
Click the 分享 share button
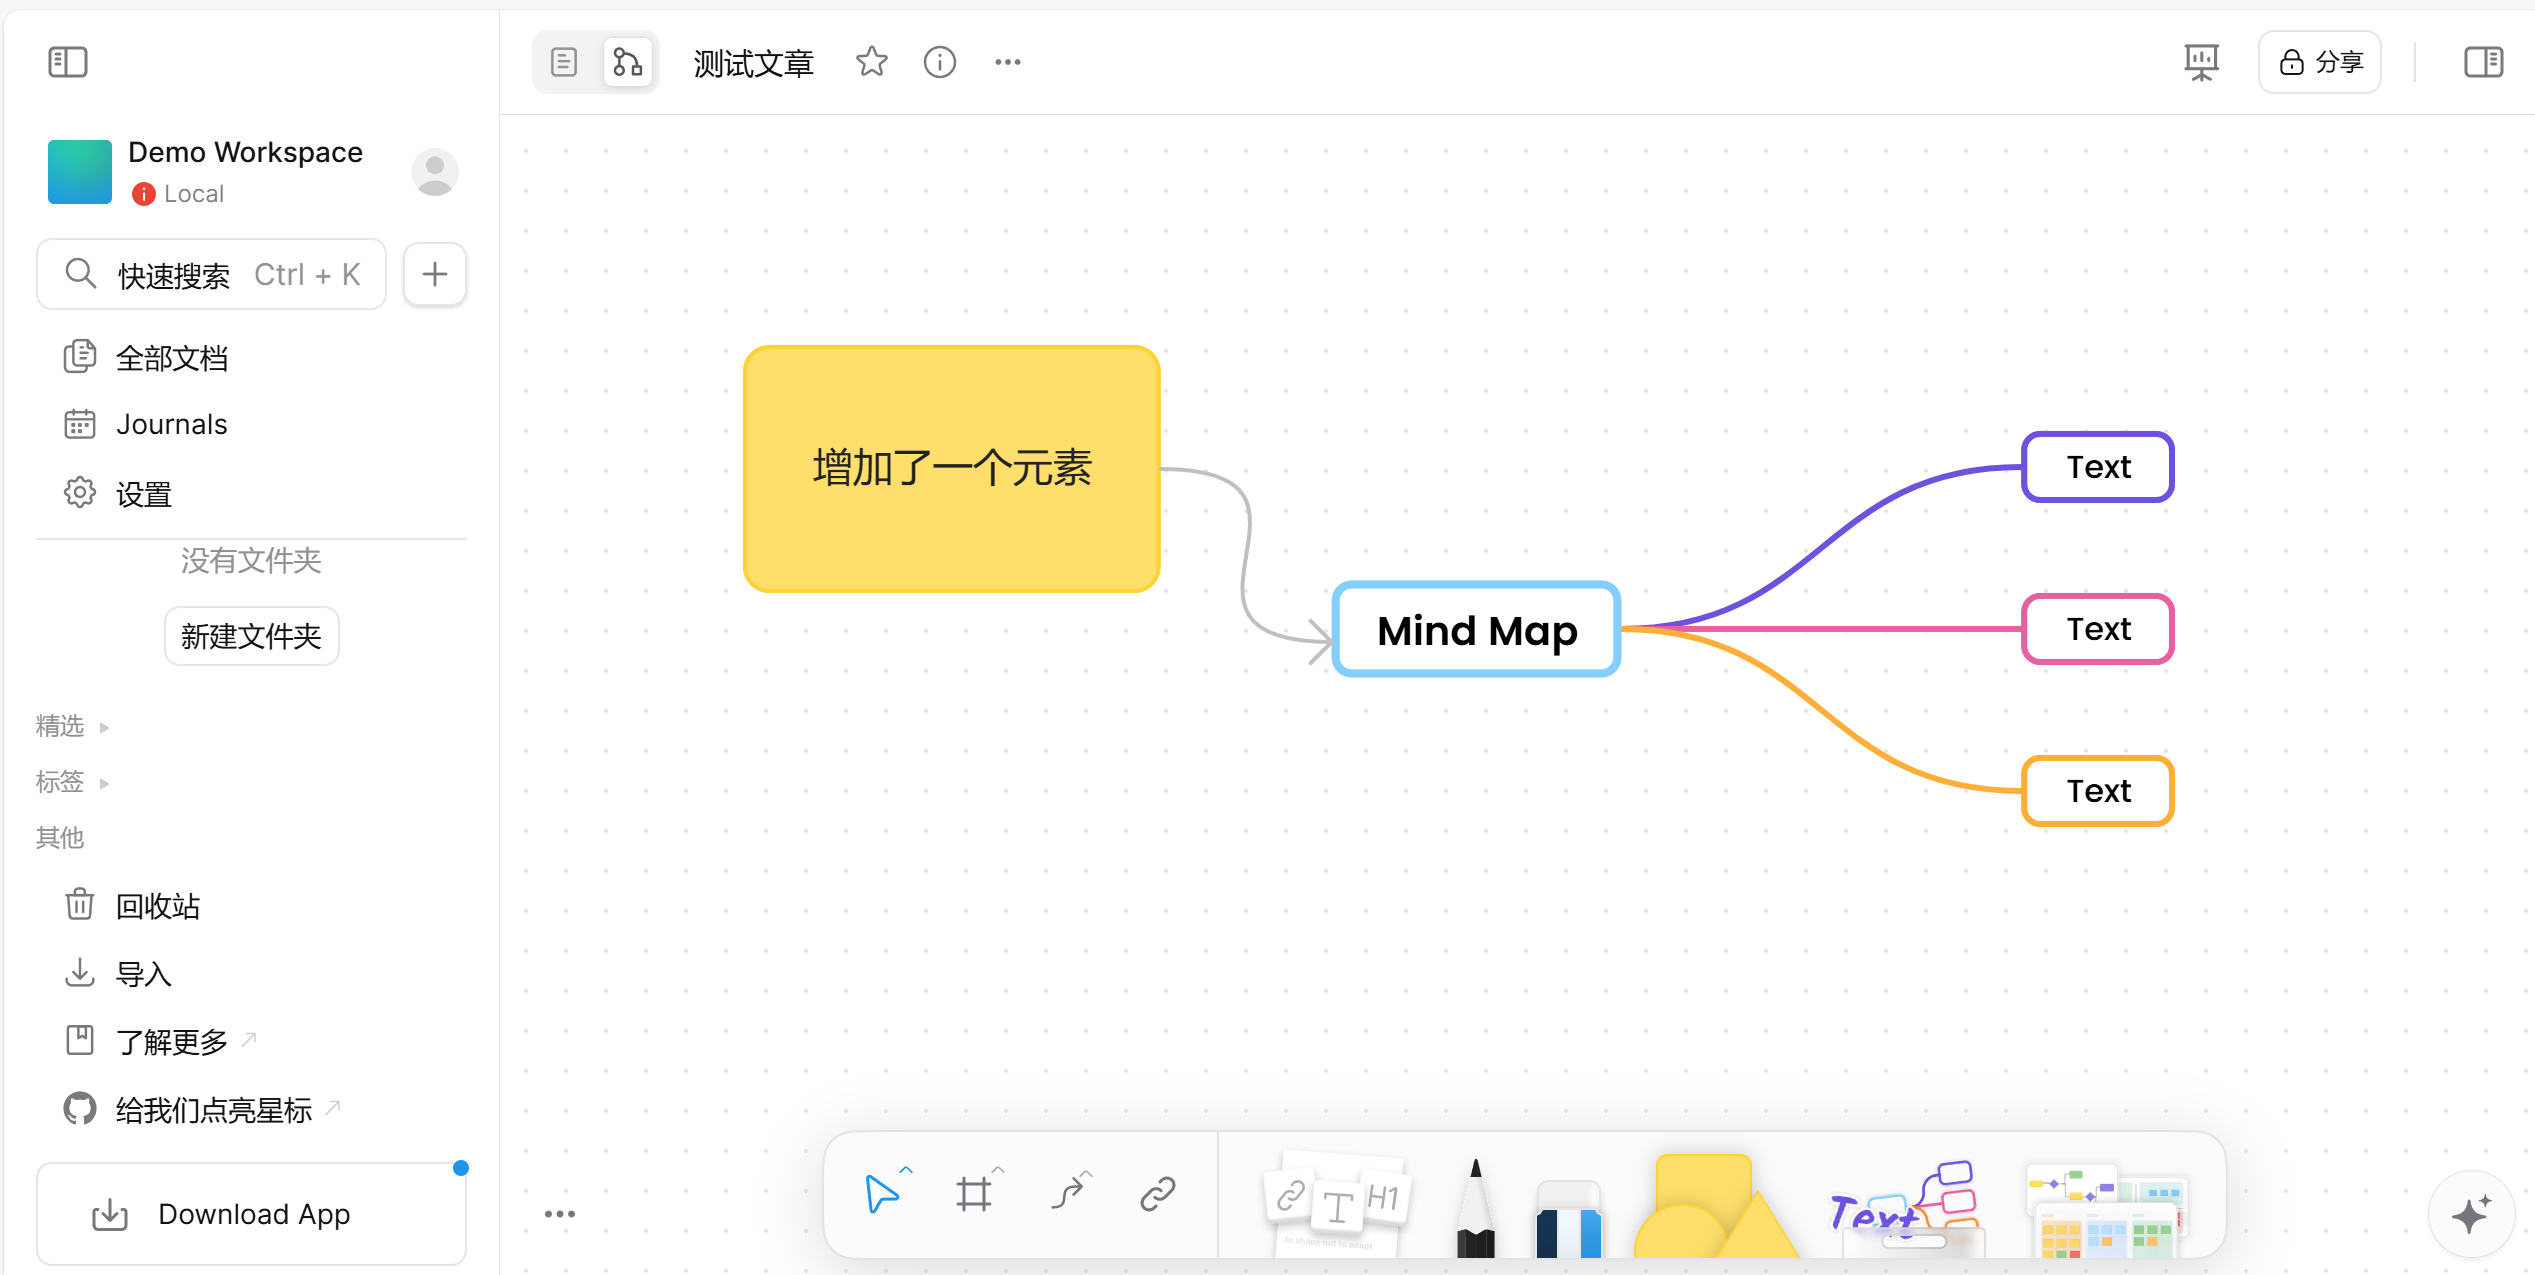2320,62
